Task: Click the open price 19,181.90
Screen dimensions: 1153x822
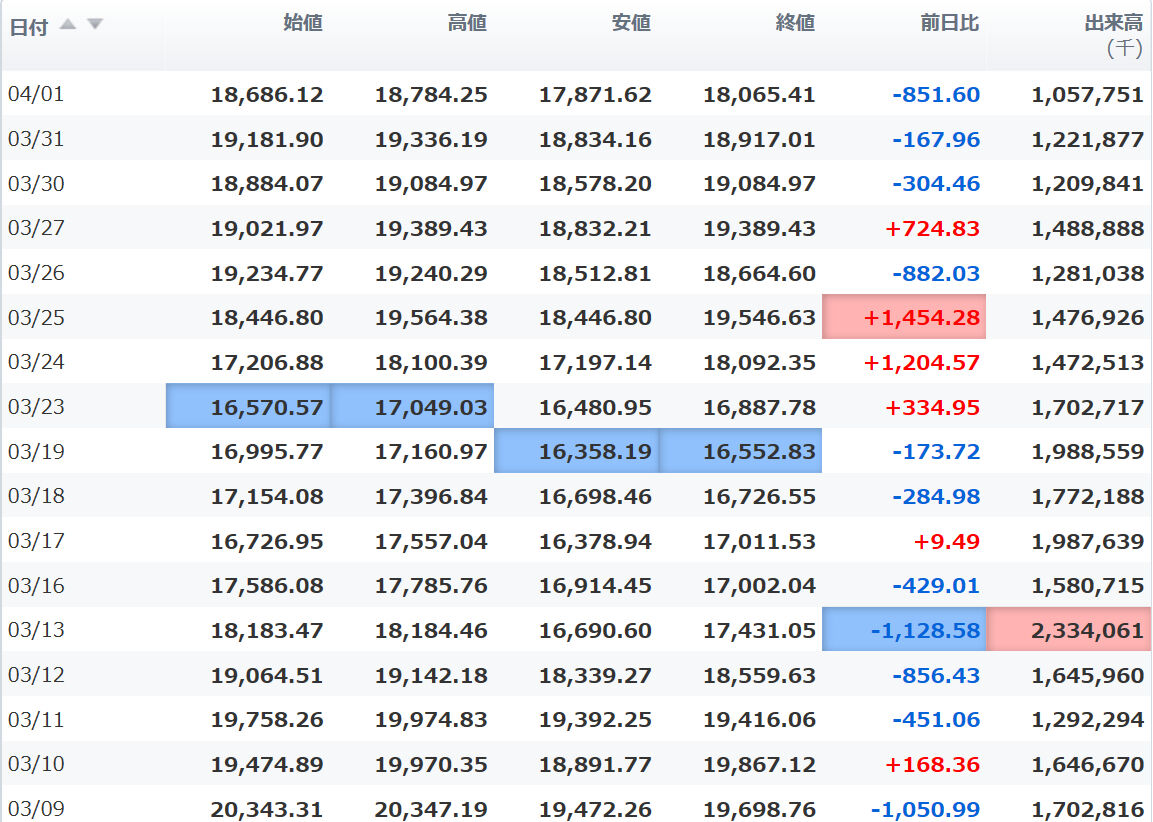Action: tap(267, 140)
